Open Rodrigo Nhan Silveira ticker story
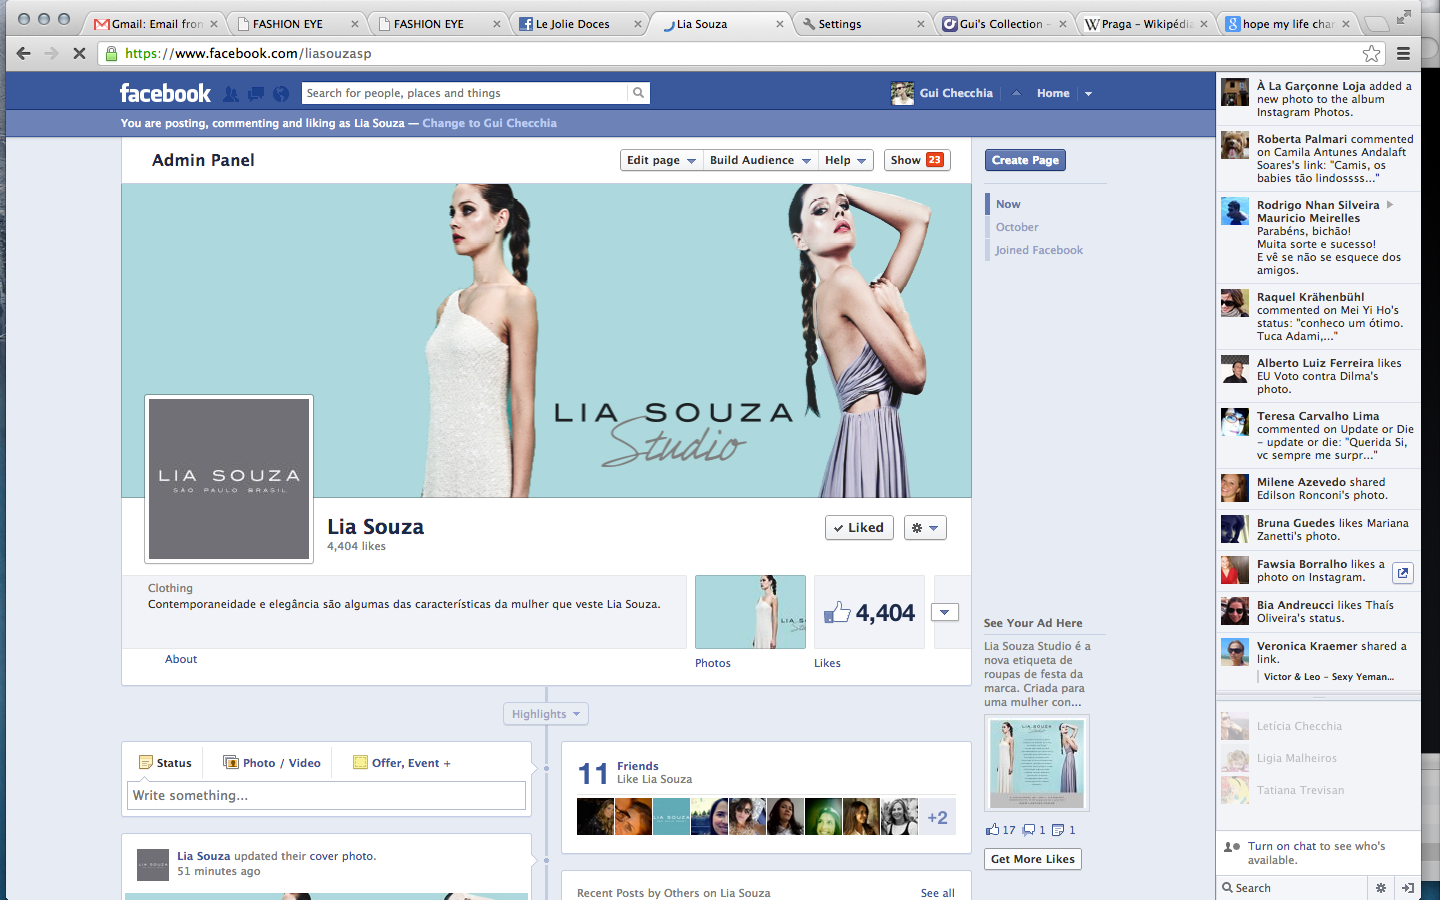Viewport: 1440px width, 900px height. point(1318,237)
